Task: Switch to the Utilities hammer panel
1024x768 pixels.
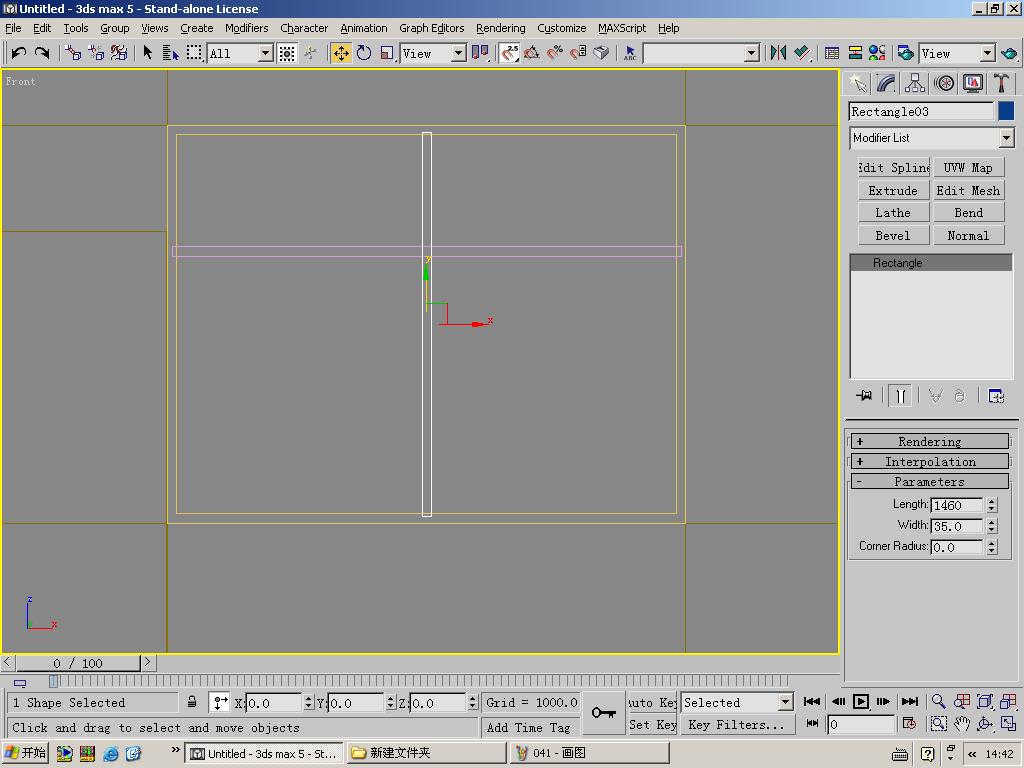Action: pos(1001,84)
